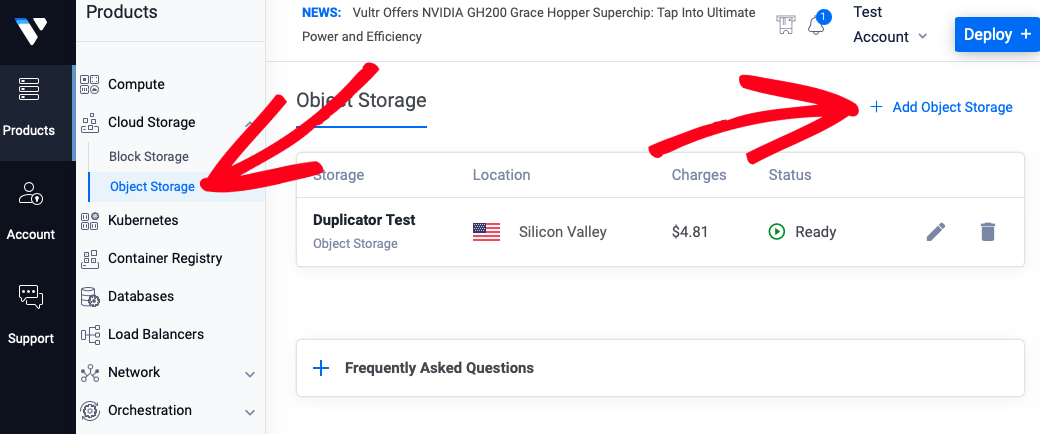
Task: Click the green Ready status icon
Action: (776, 232)
